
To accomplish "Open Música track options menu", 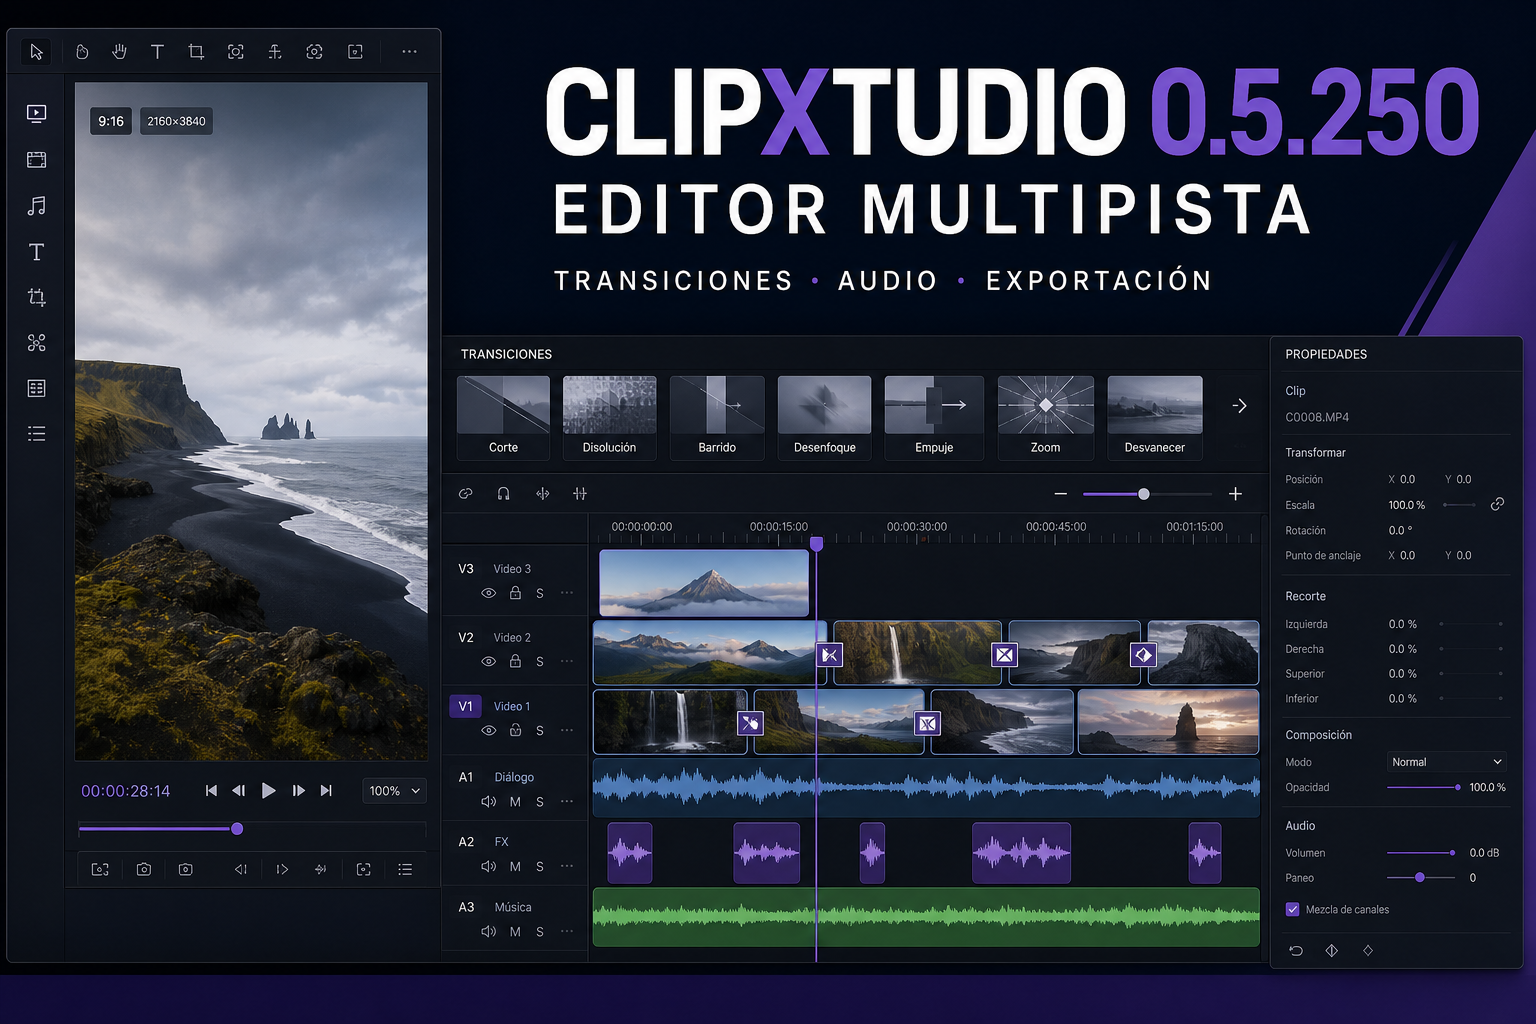I will pos(567,931).
